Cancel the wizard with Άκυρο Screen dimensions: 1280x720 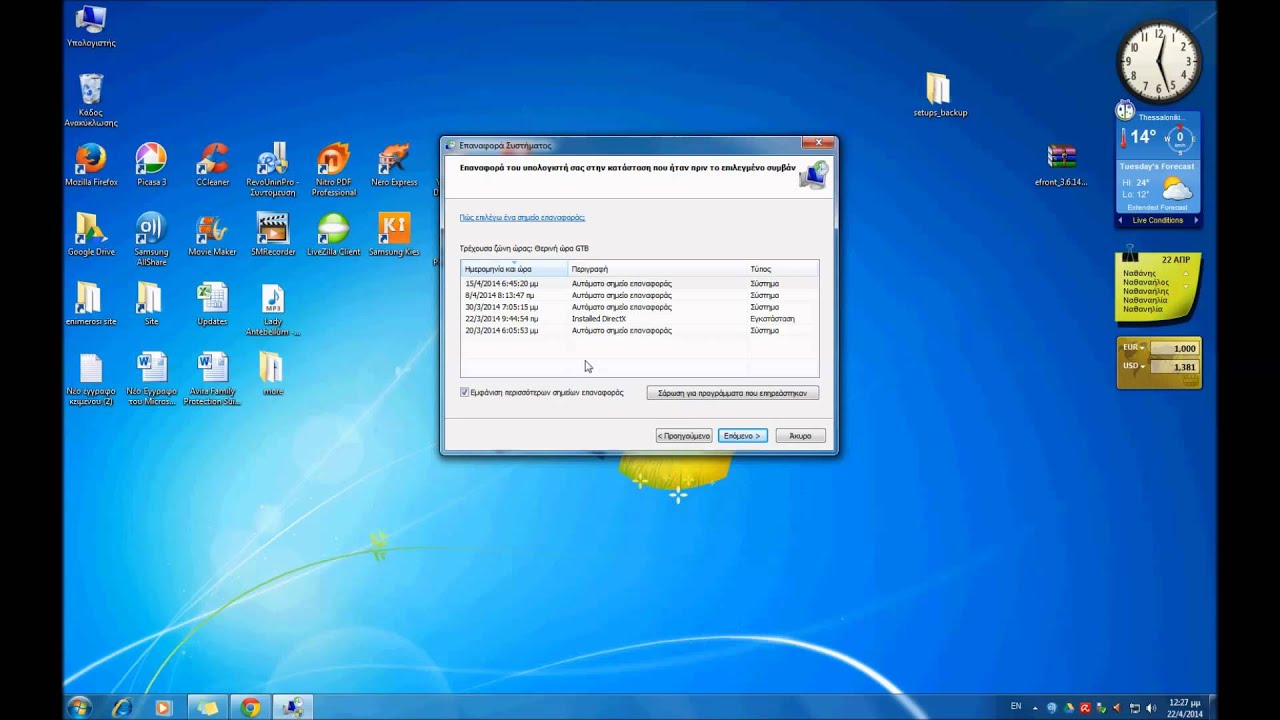[800, 436]
